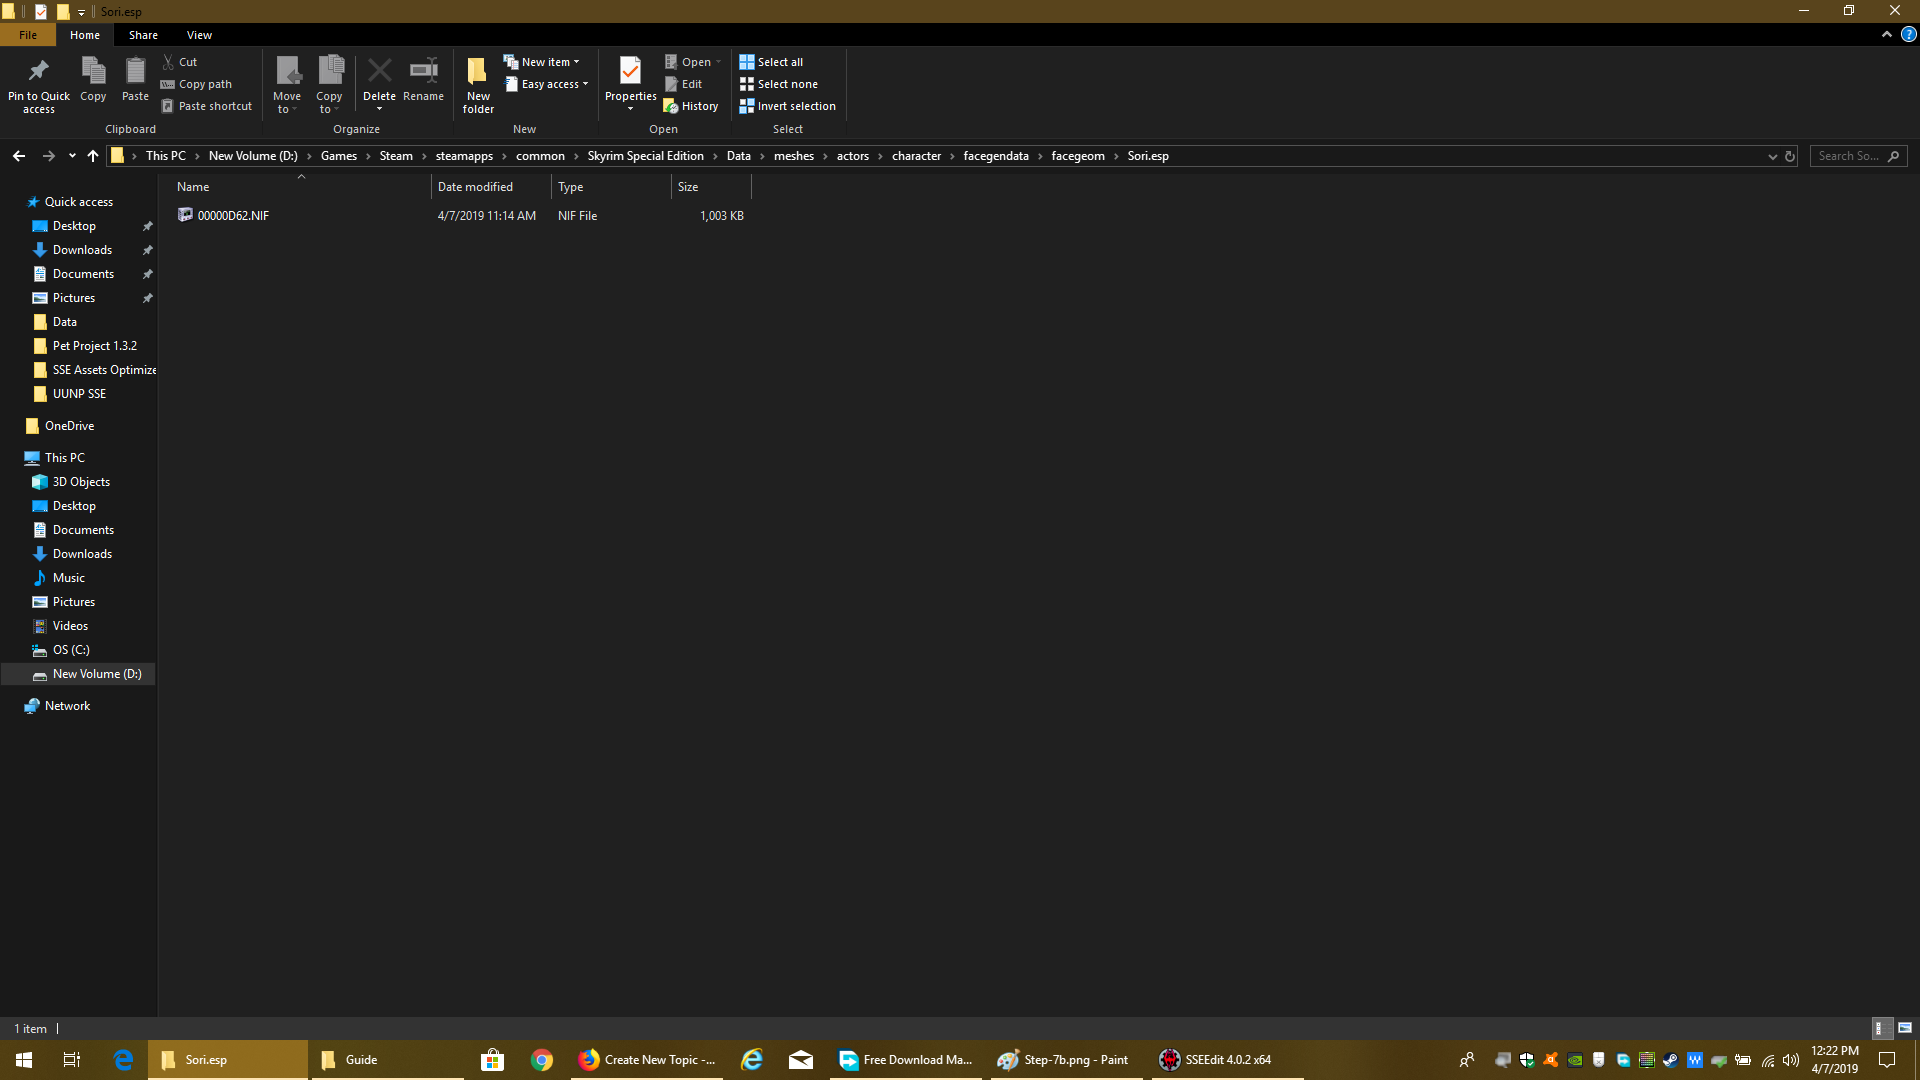Click Select none button

[778, 84]
